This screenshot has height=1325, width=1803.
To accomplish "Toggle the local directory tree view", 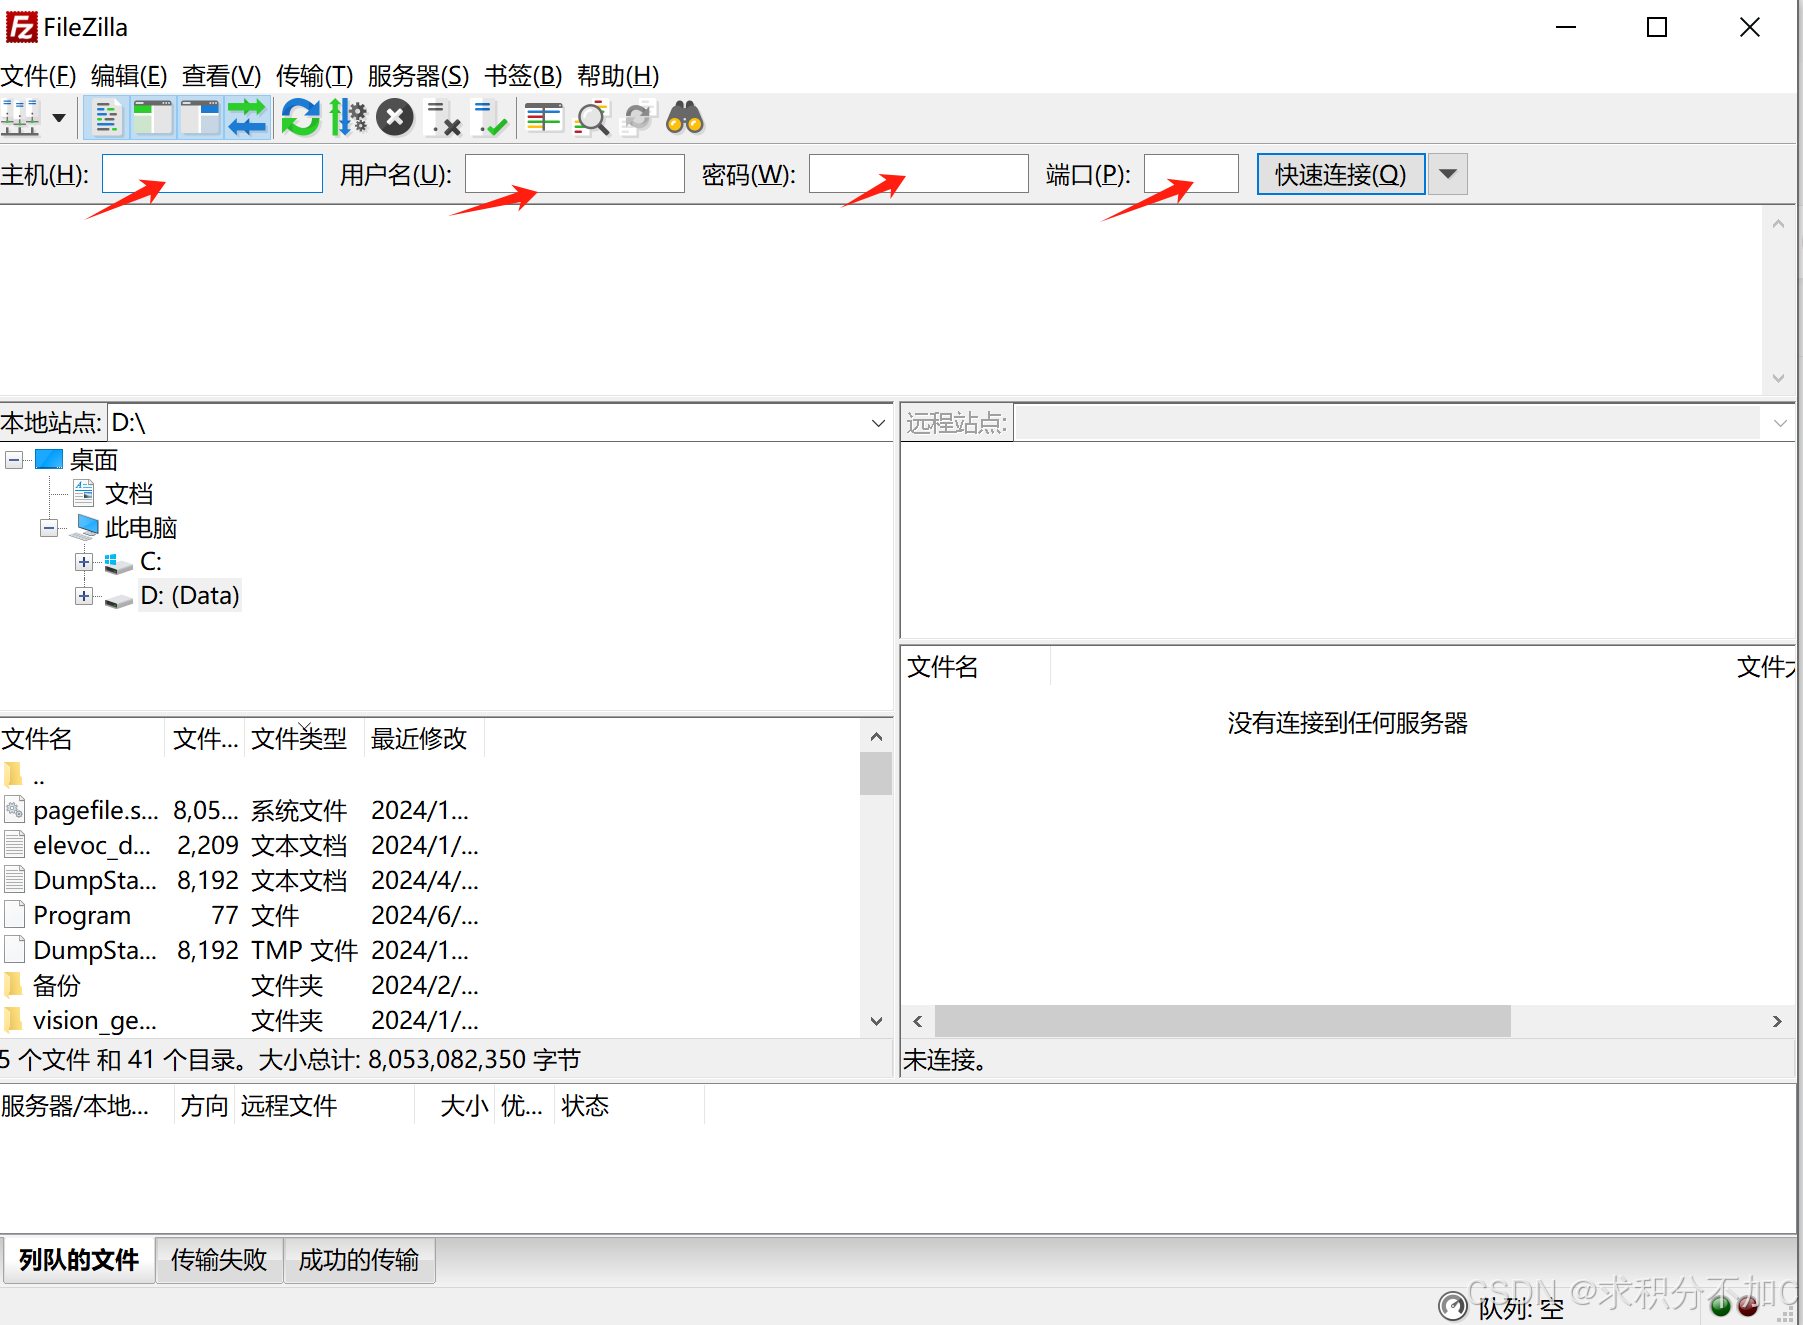I will (x=153, y=118).
